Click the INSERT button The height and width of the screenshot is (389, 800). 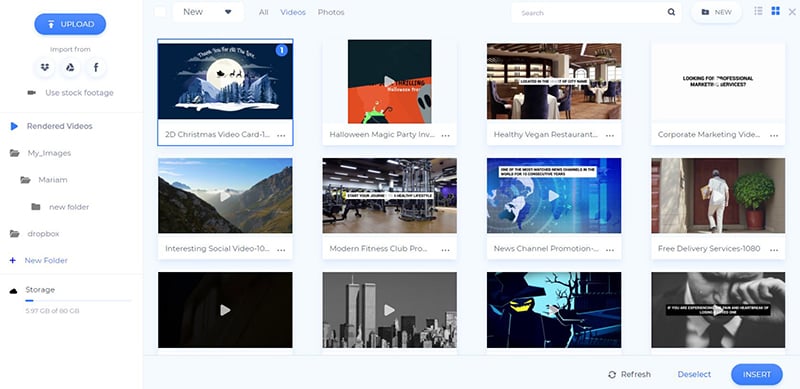coord(757,374)
